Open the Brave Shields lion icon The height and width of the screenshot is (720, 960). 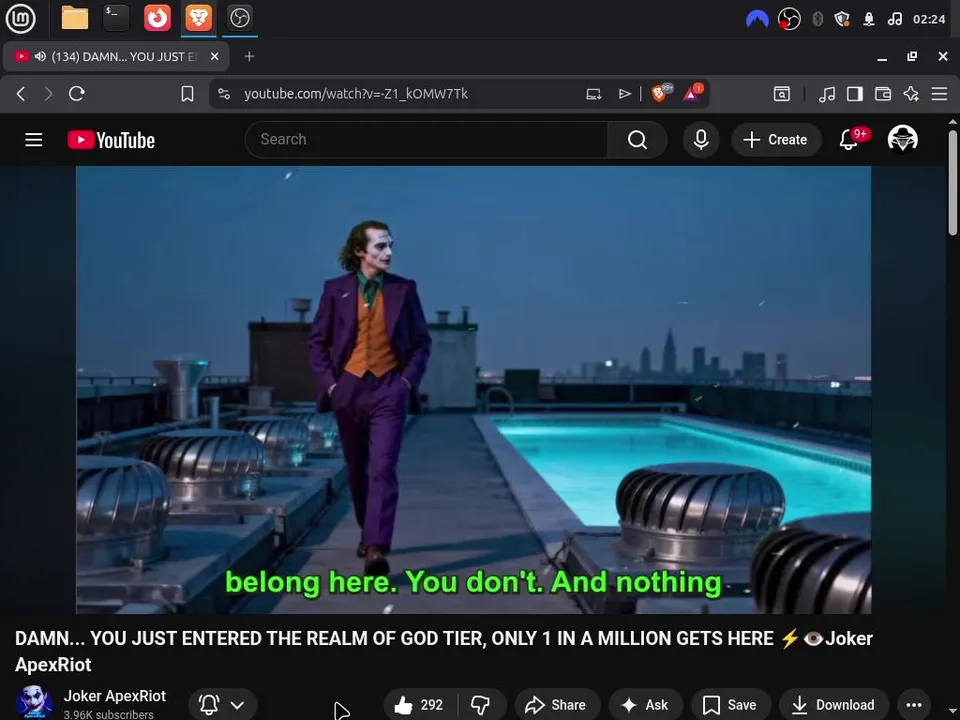(x=661, y=93)
